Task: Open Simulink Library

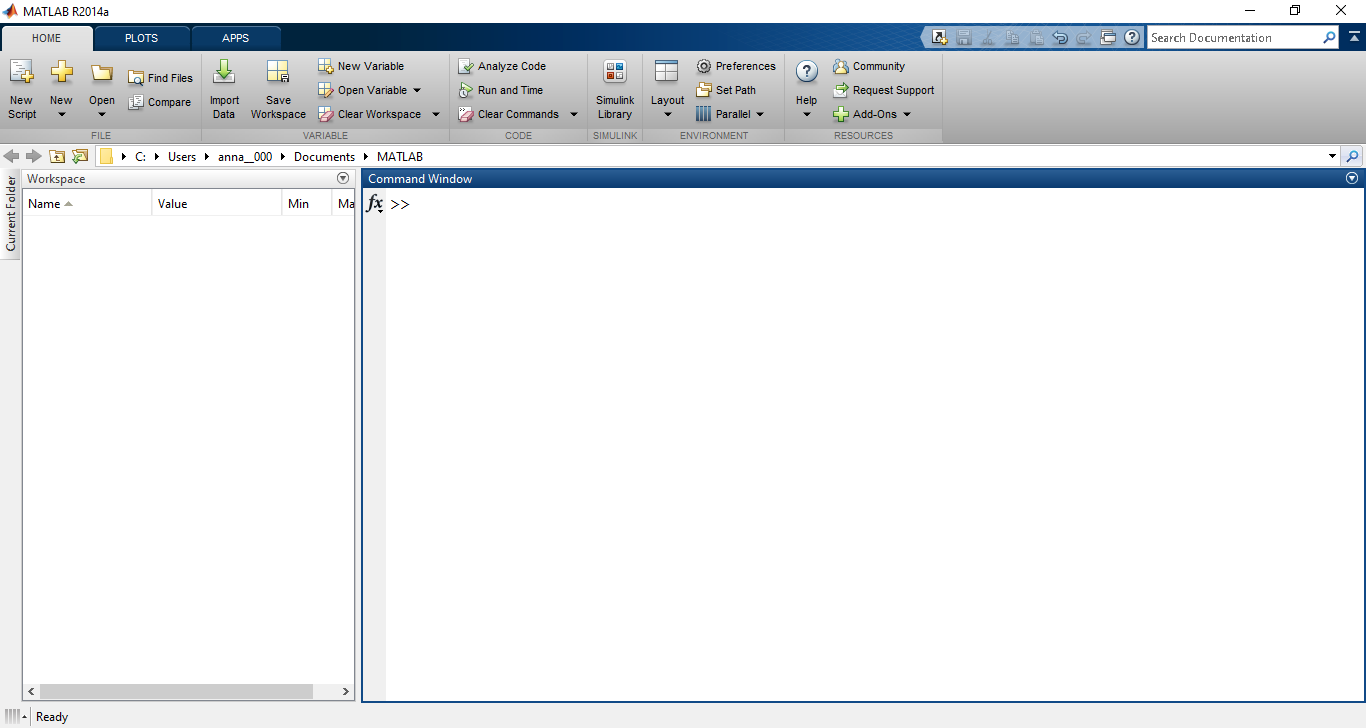Action: click(615, 90)
